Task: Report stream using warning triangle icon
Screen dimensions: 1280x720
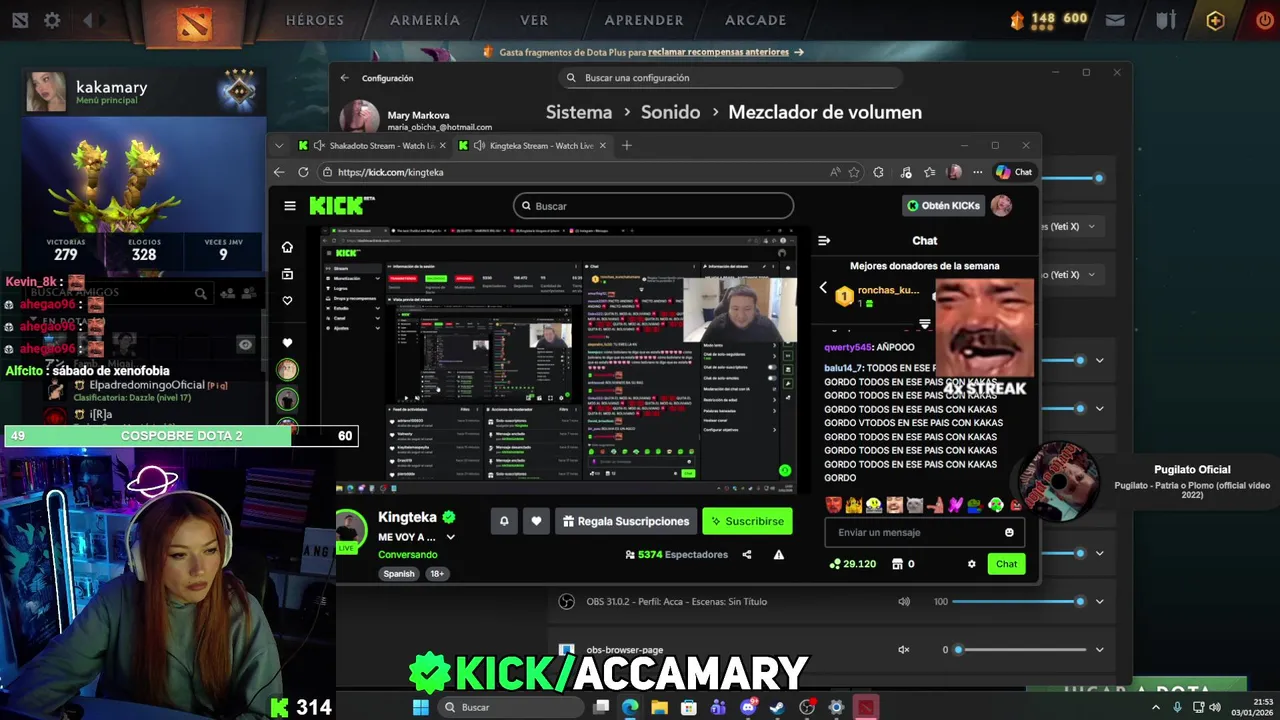Action: (779, 555)
